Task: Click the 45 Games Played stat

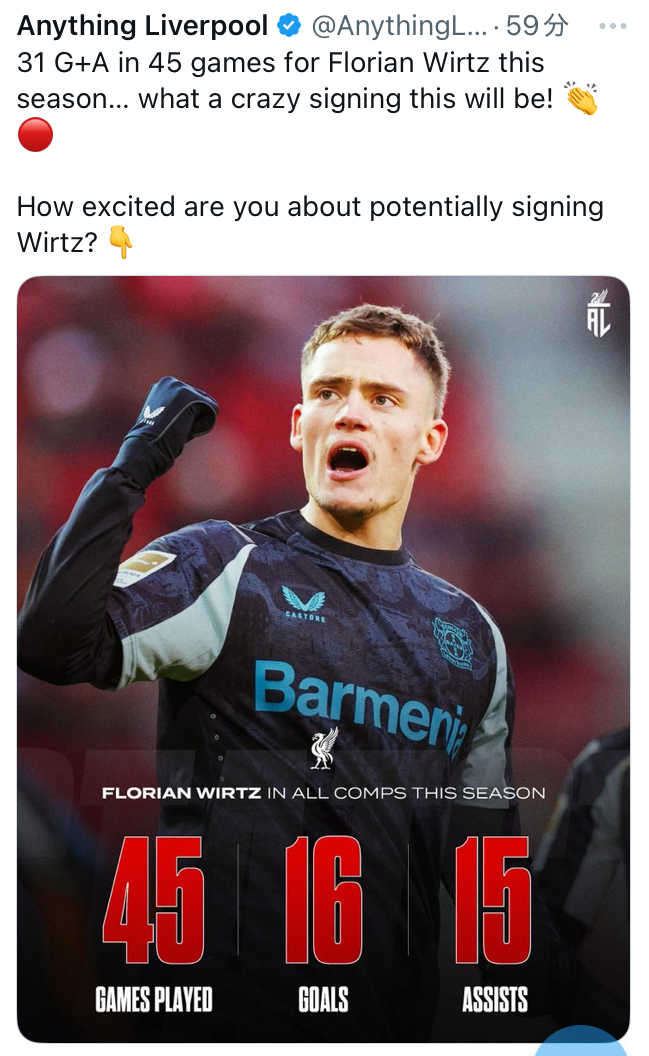Action: pos(153,924)
